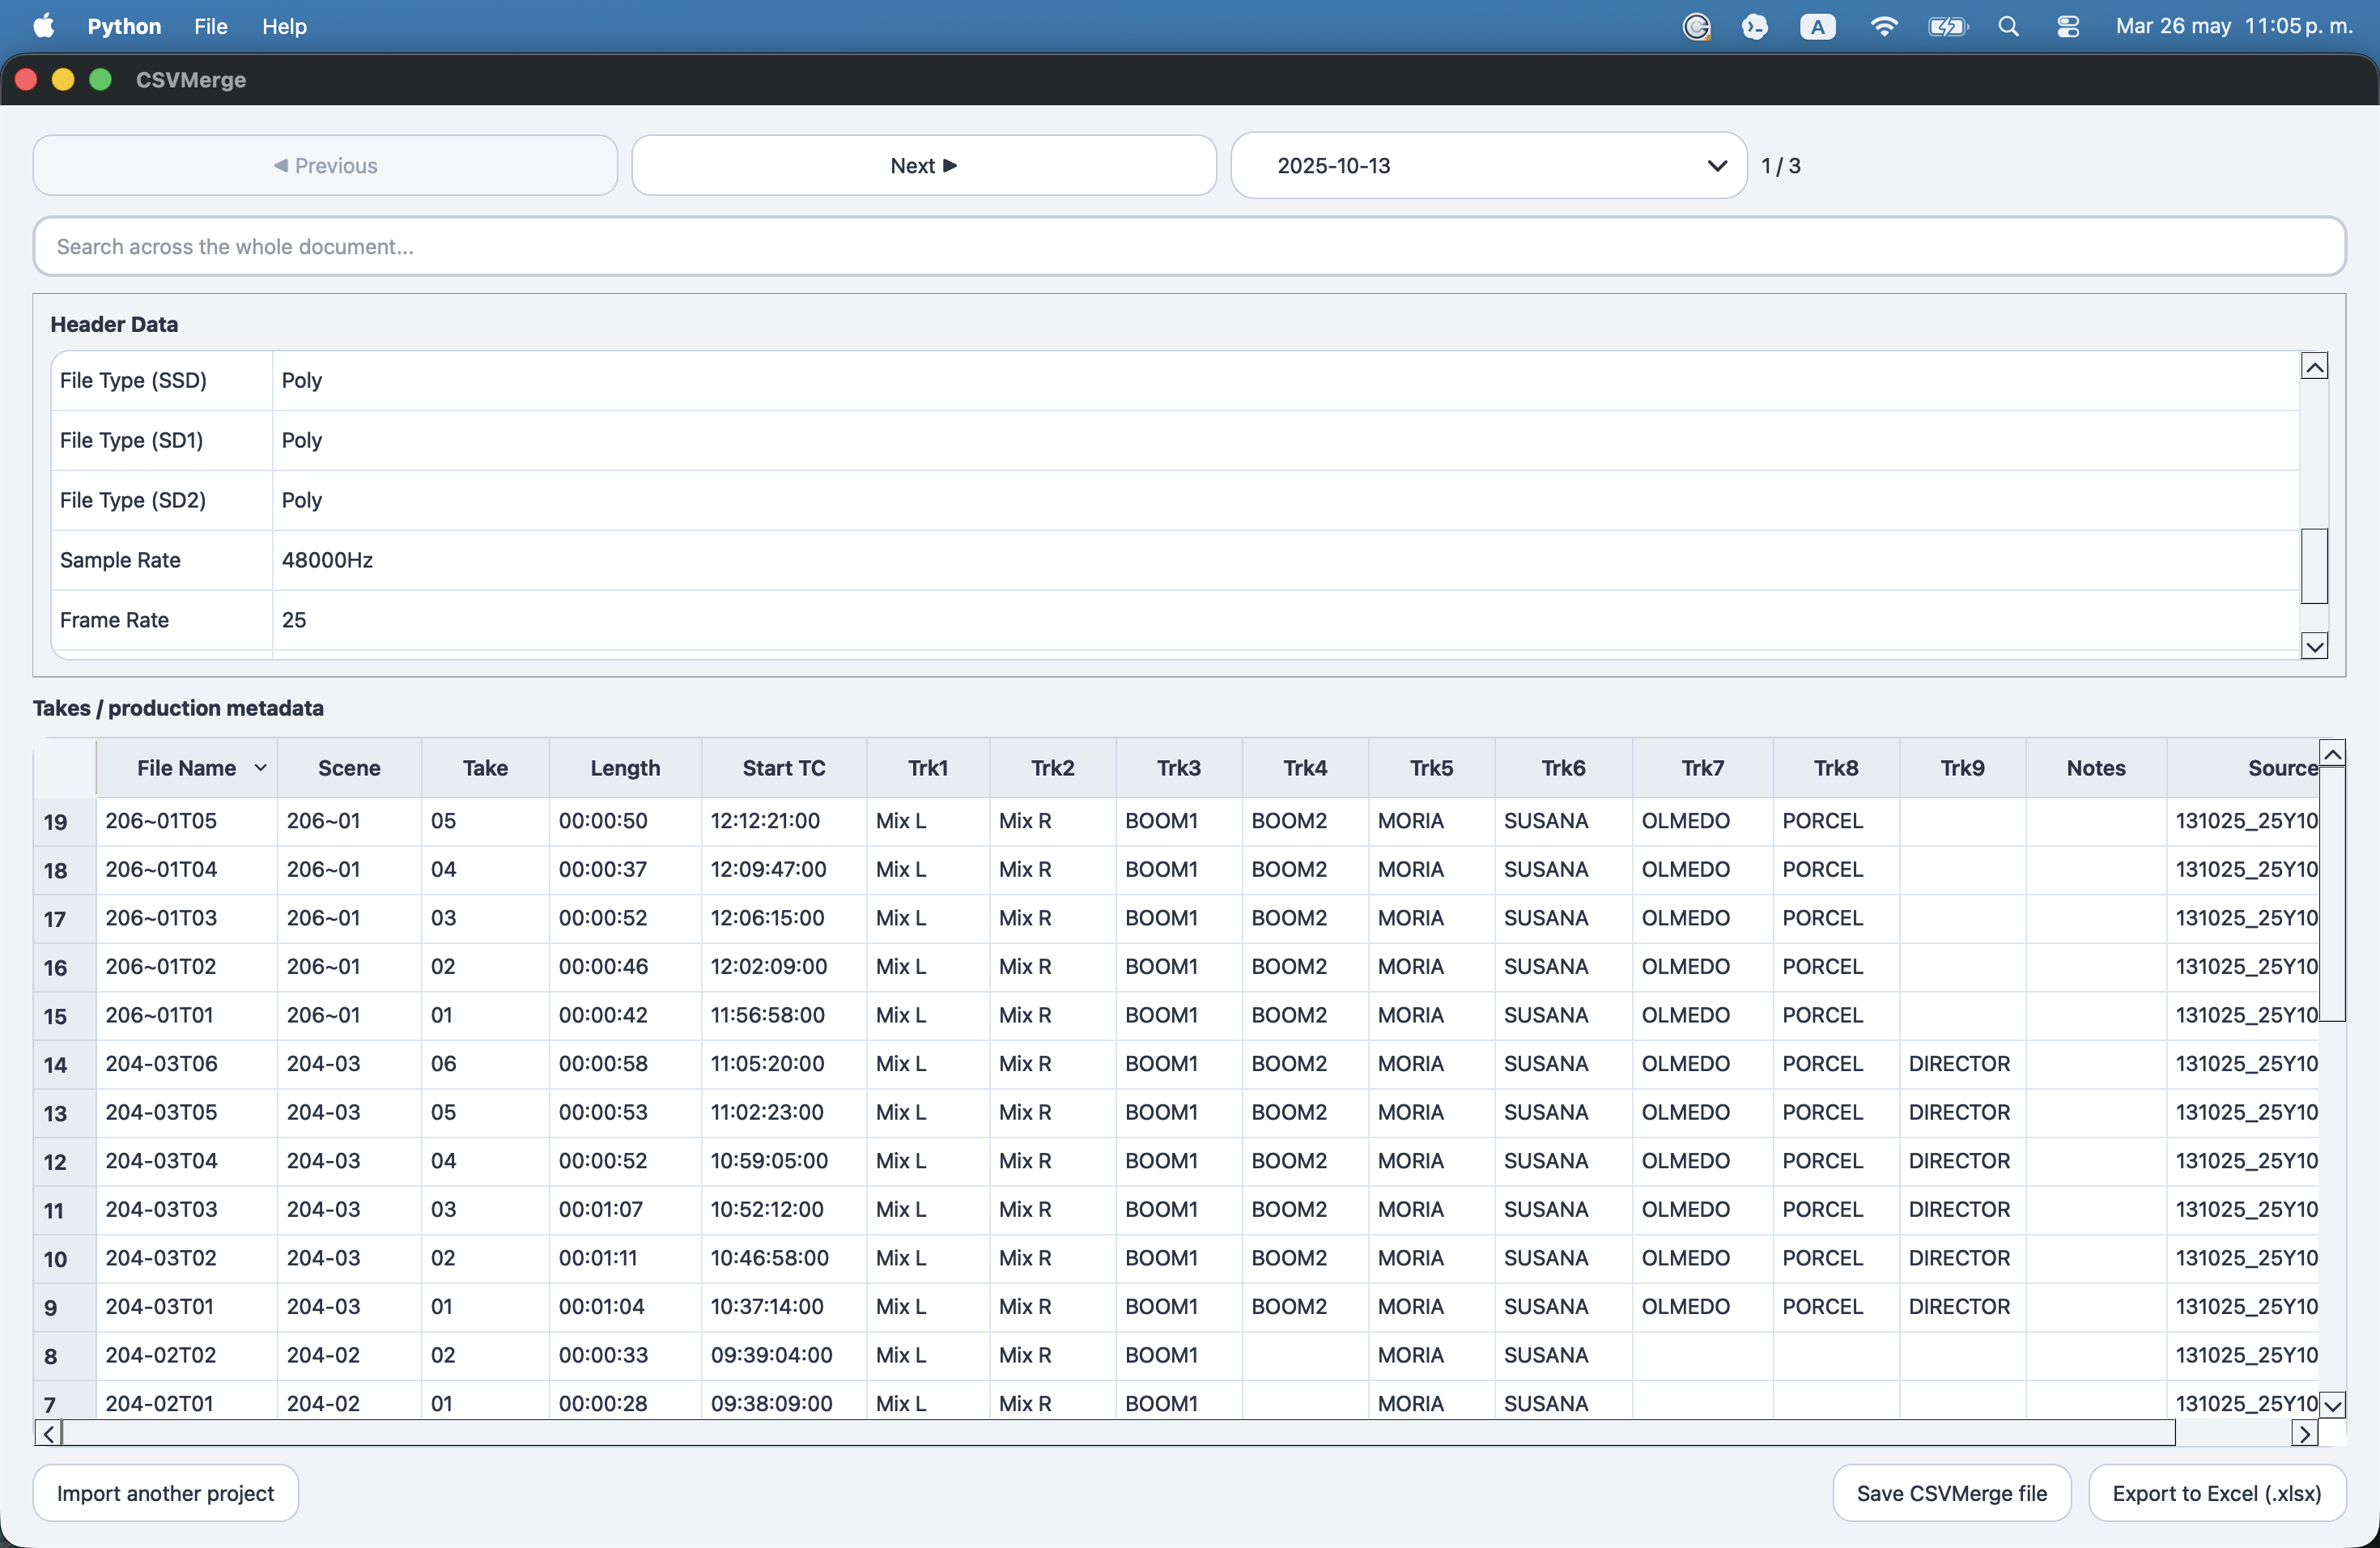Open the 2025-10-13 date dropdown
This screenshot has height=1548, width=2380.
[x=1488, y=165]
